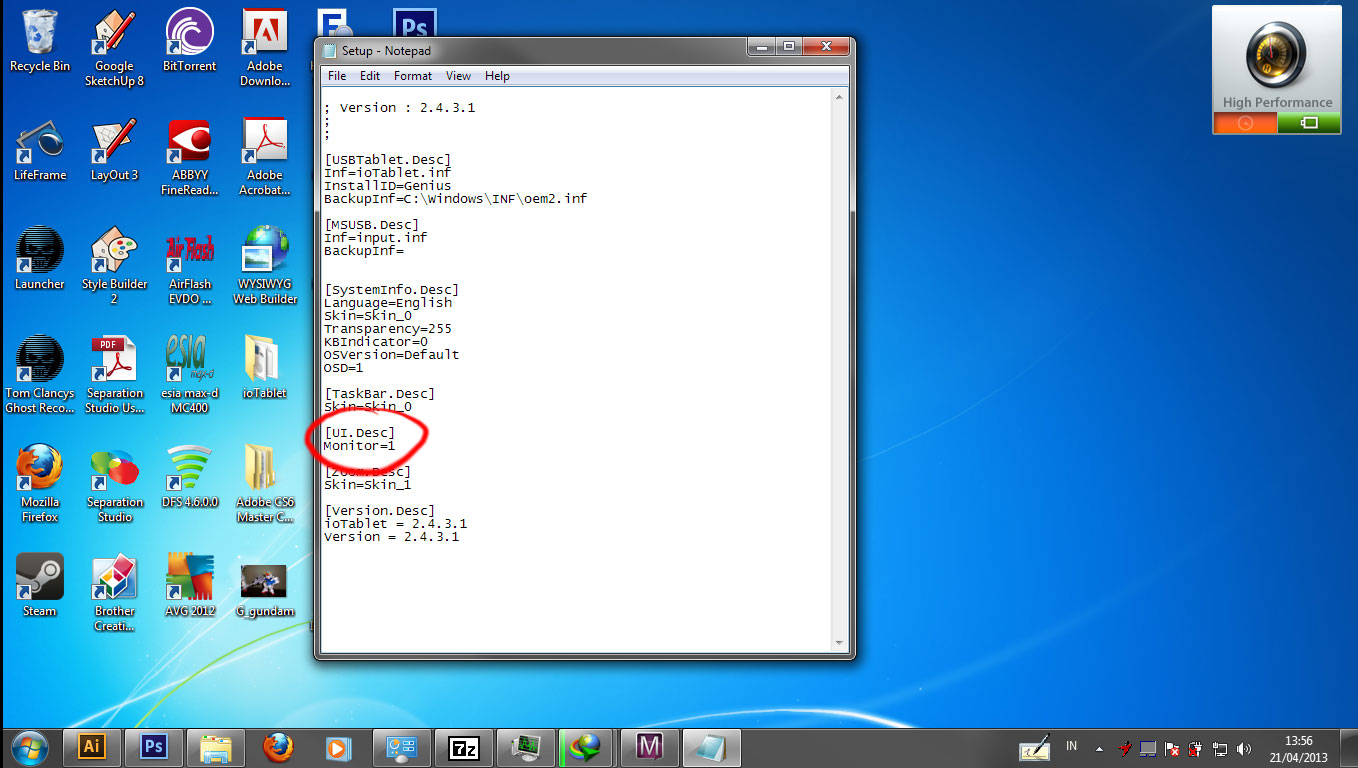This screenshot has width=1358, height=768.
Task: Open the DFS 4.6.0.0 shortcut
Action: 189,477
